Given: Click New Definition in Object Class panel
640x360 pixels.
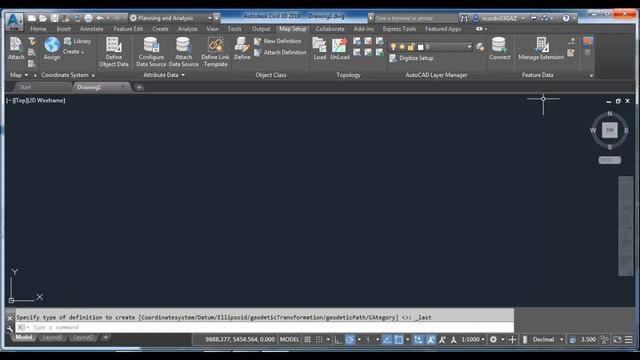Looking at the screenshot, I should (x=278, y=41).
